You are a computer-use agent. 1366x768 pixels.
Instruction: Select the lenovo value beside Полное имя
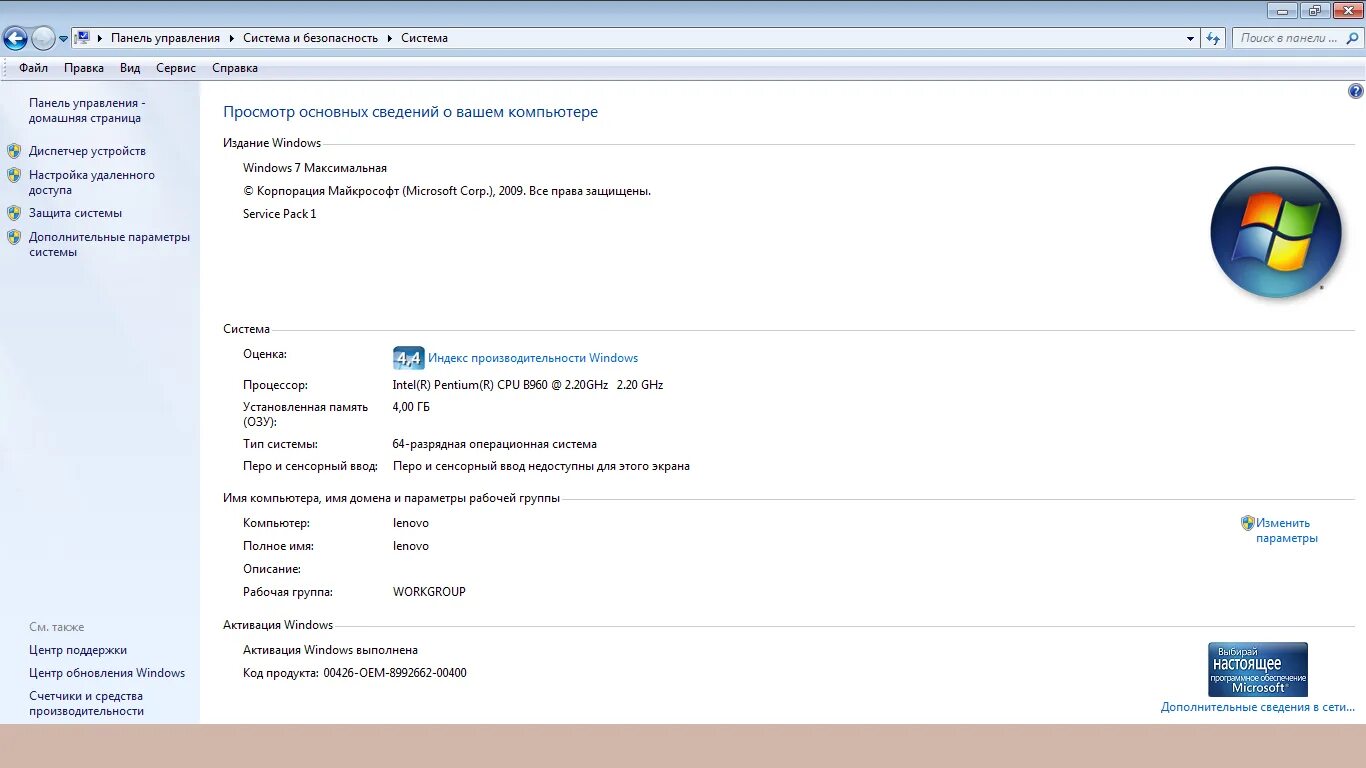pyautogui.click(x=411, y=546)
